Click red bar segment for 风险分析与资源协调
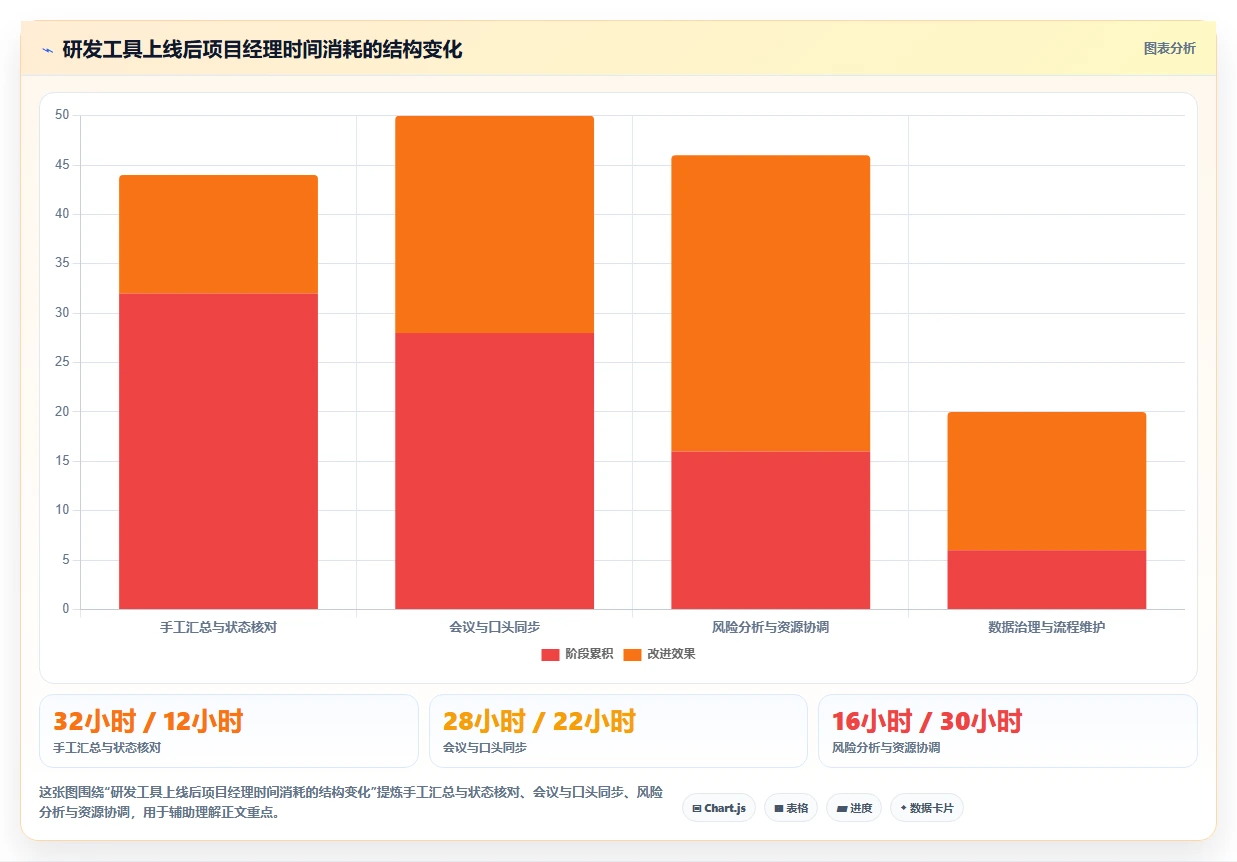The width and height of the screenshot is (1237, 862). click(770, 530)
